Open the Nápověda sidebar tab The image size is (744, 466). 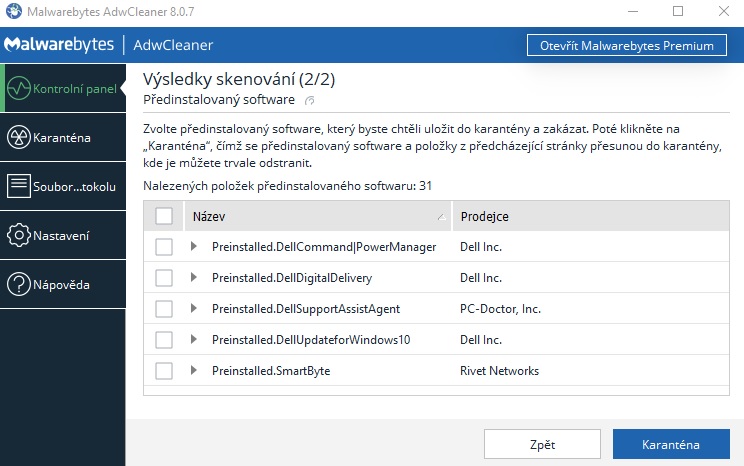pos(63,284)
